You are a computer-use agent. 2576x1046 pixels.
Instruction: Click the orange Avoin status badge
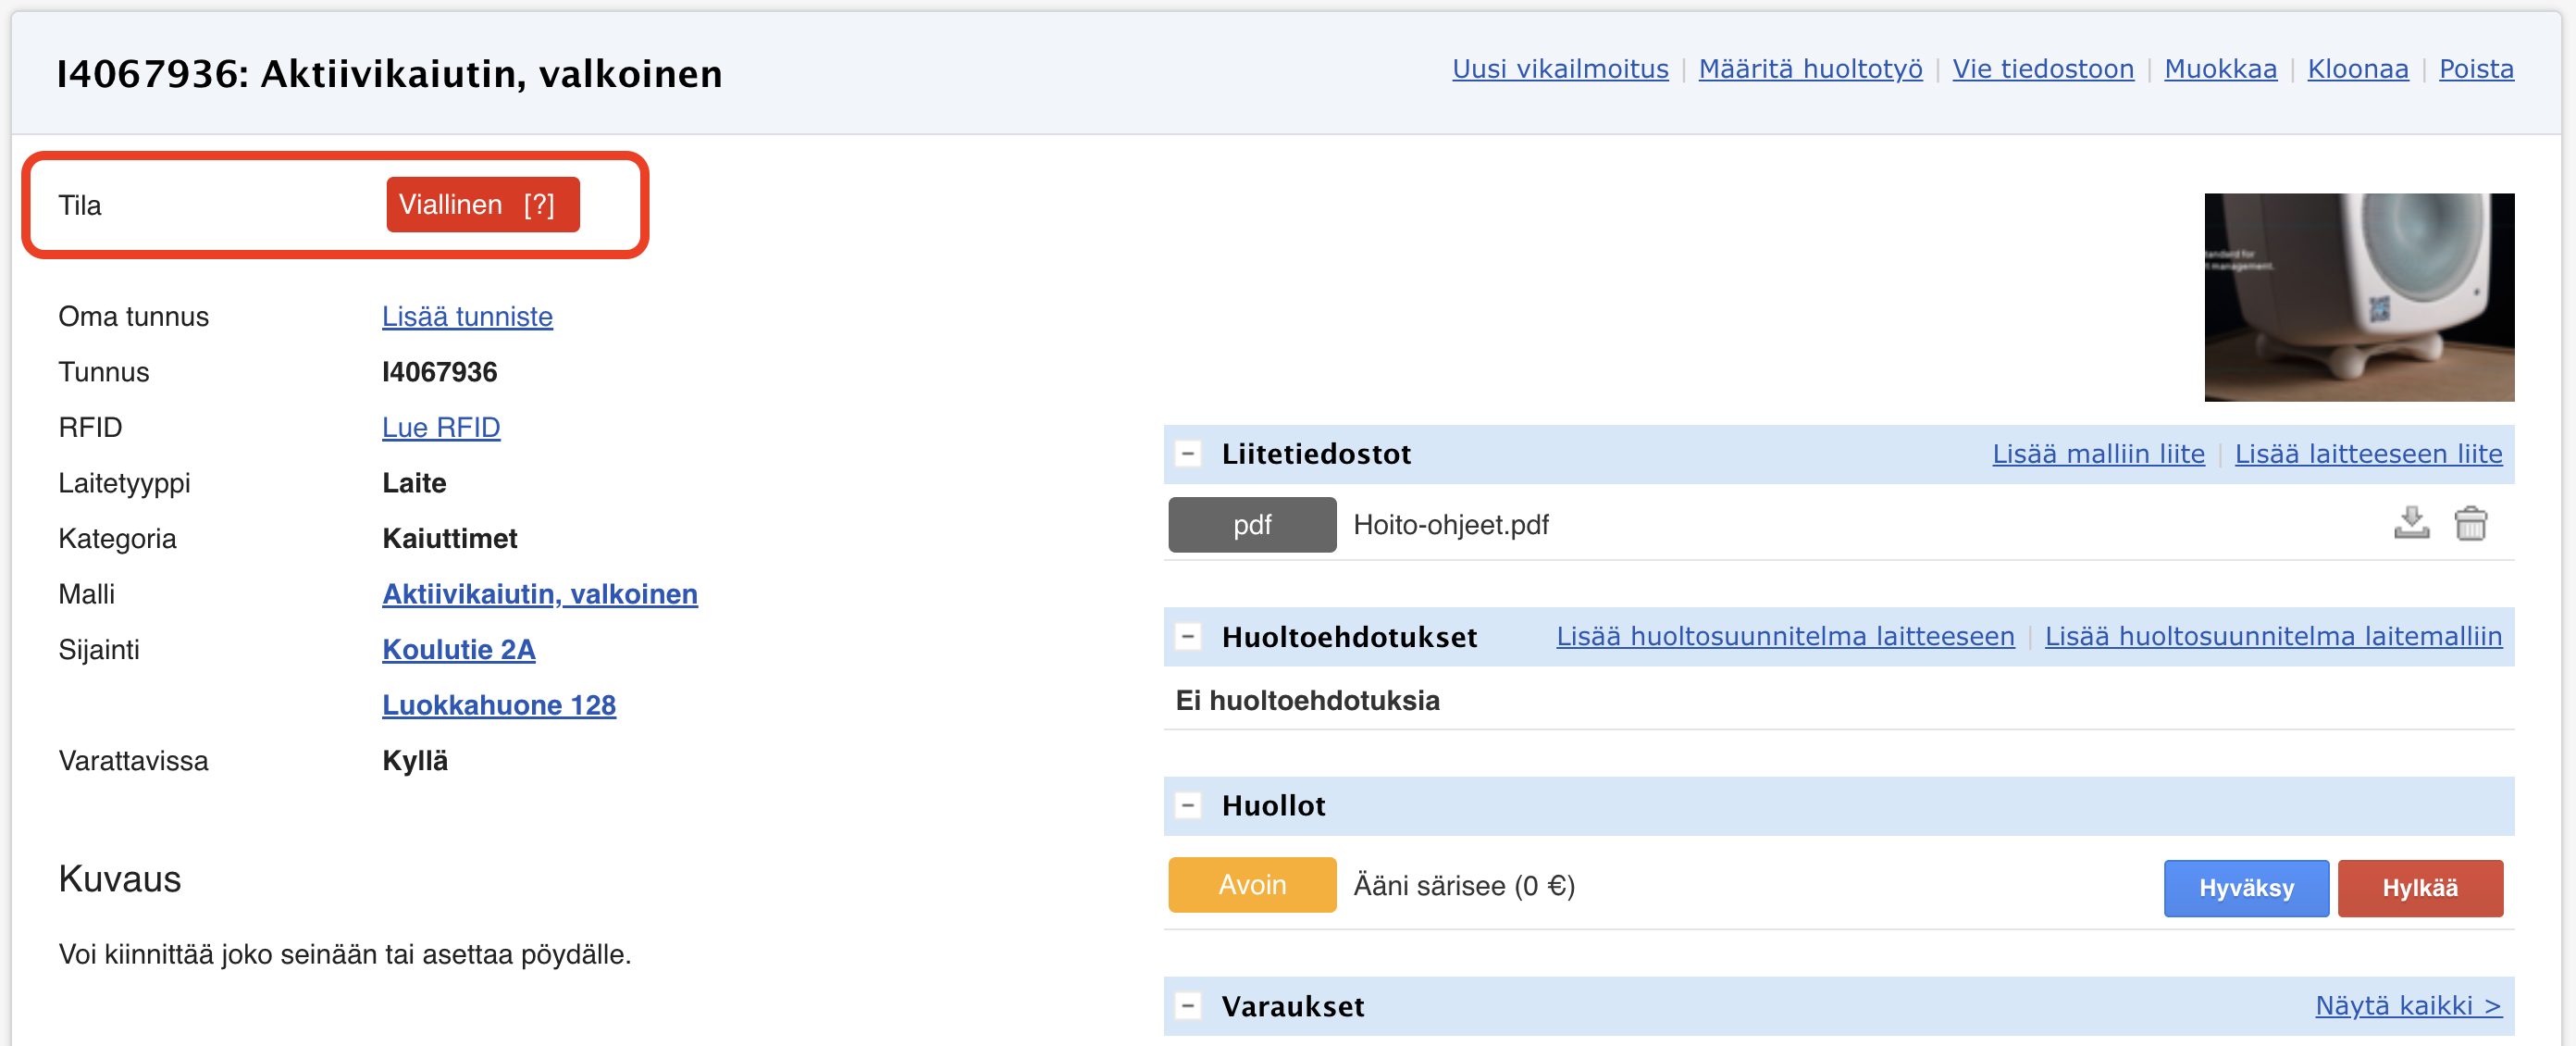point(1251,885)
